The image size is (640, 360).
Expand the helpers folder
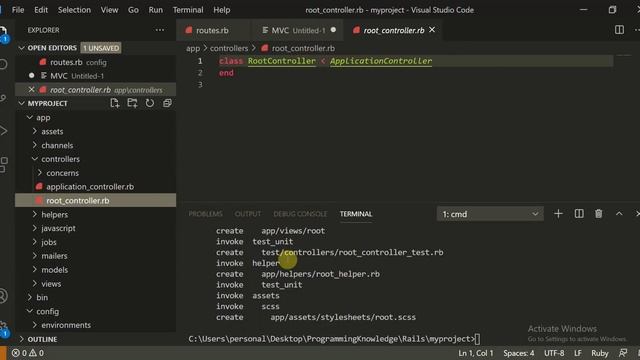(96, 214)
